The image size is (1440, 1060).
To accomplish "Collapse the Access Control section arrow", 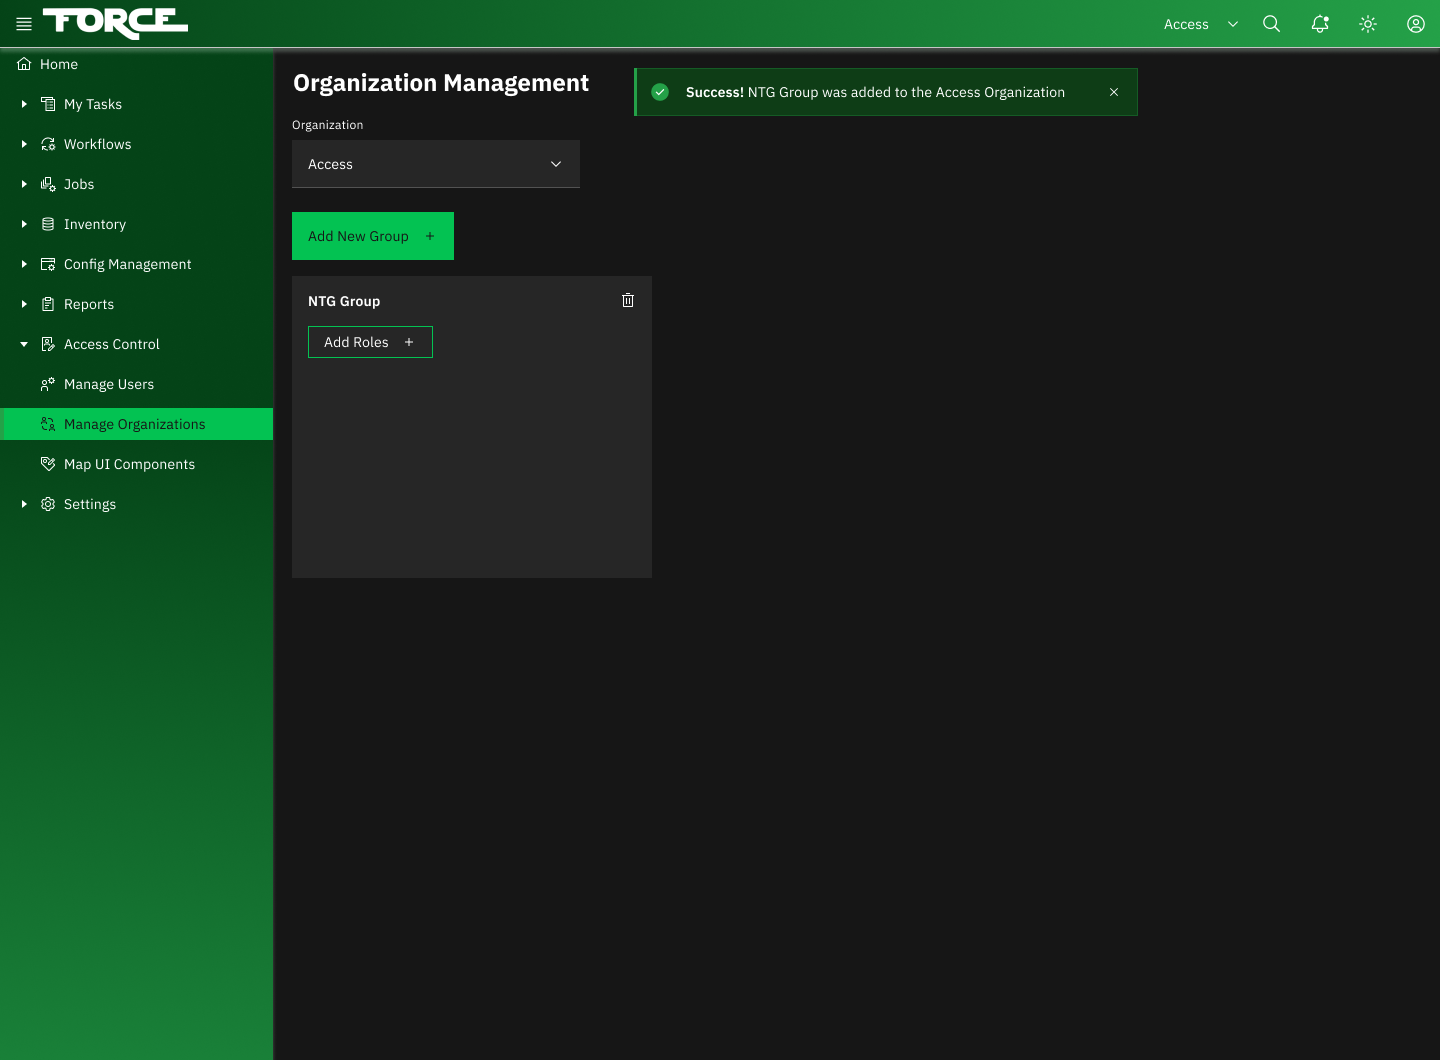I will pos(24,344).
